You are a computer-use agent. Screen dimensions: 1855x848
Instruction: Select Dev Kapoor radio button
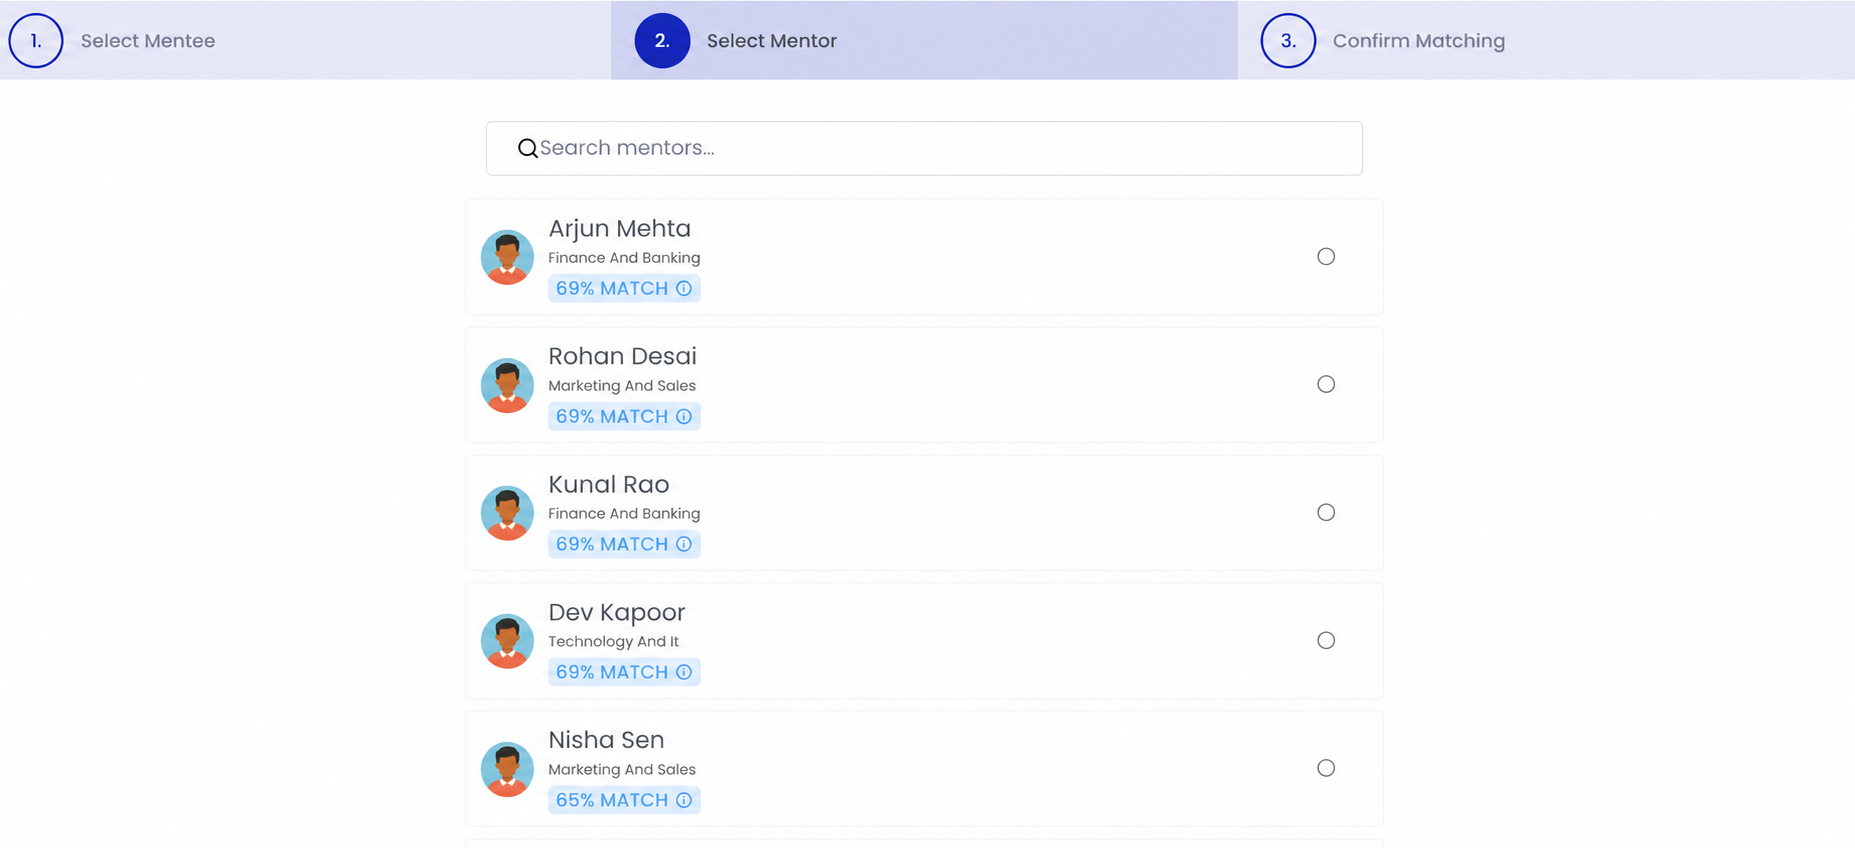[x=1326, y=641]
